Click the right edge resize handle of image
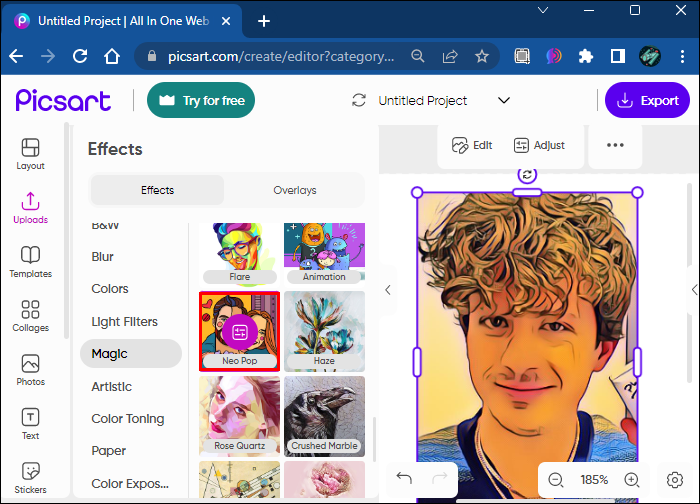700x504 pixels. [x=638, y=362]
